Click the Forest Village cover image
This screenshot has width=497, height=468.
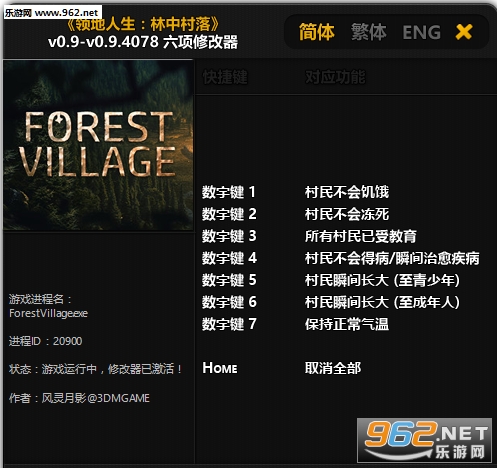[98, 145]
